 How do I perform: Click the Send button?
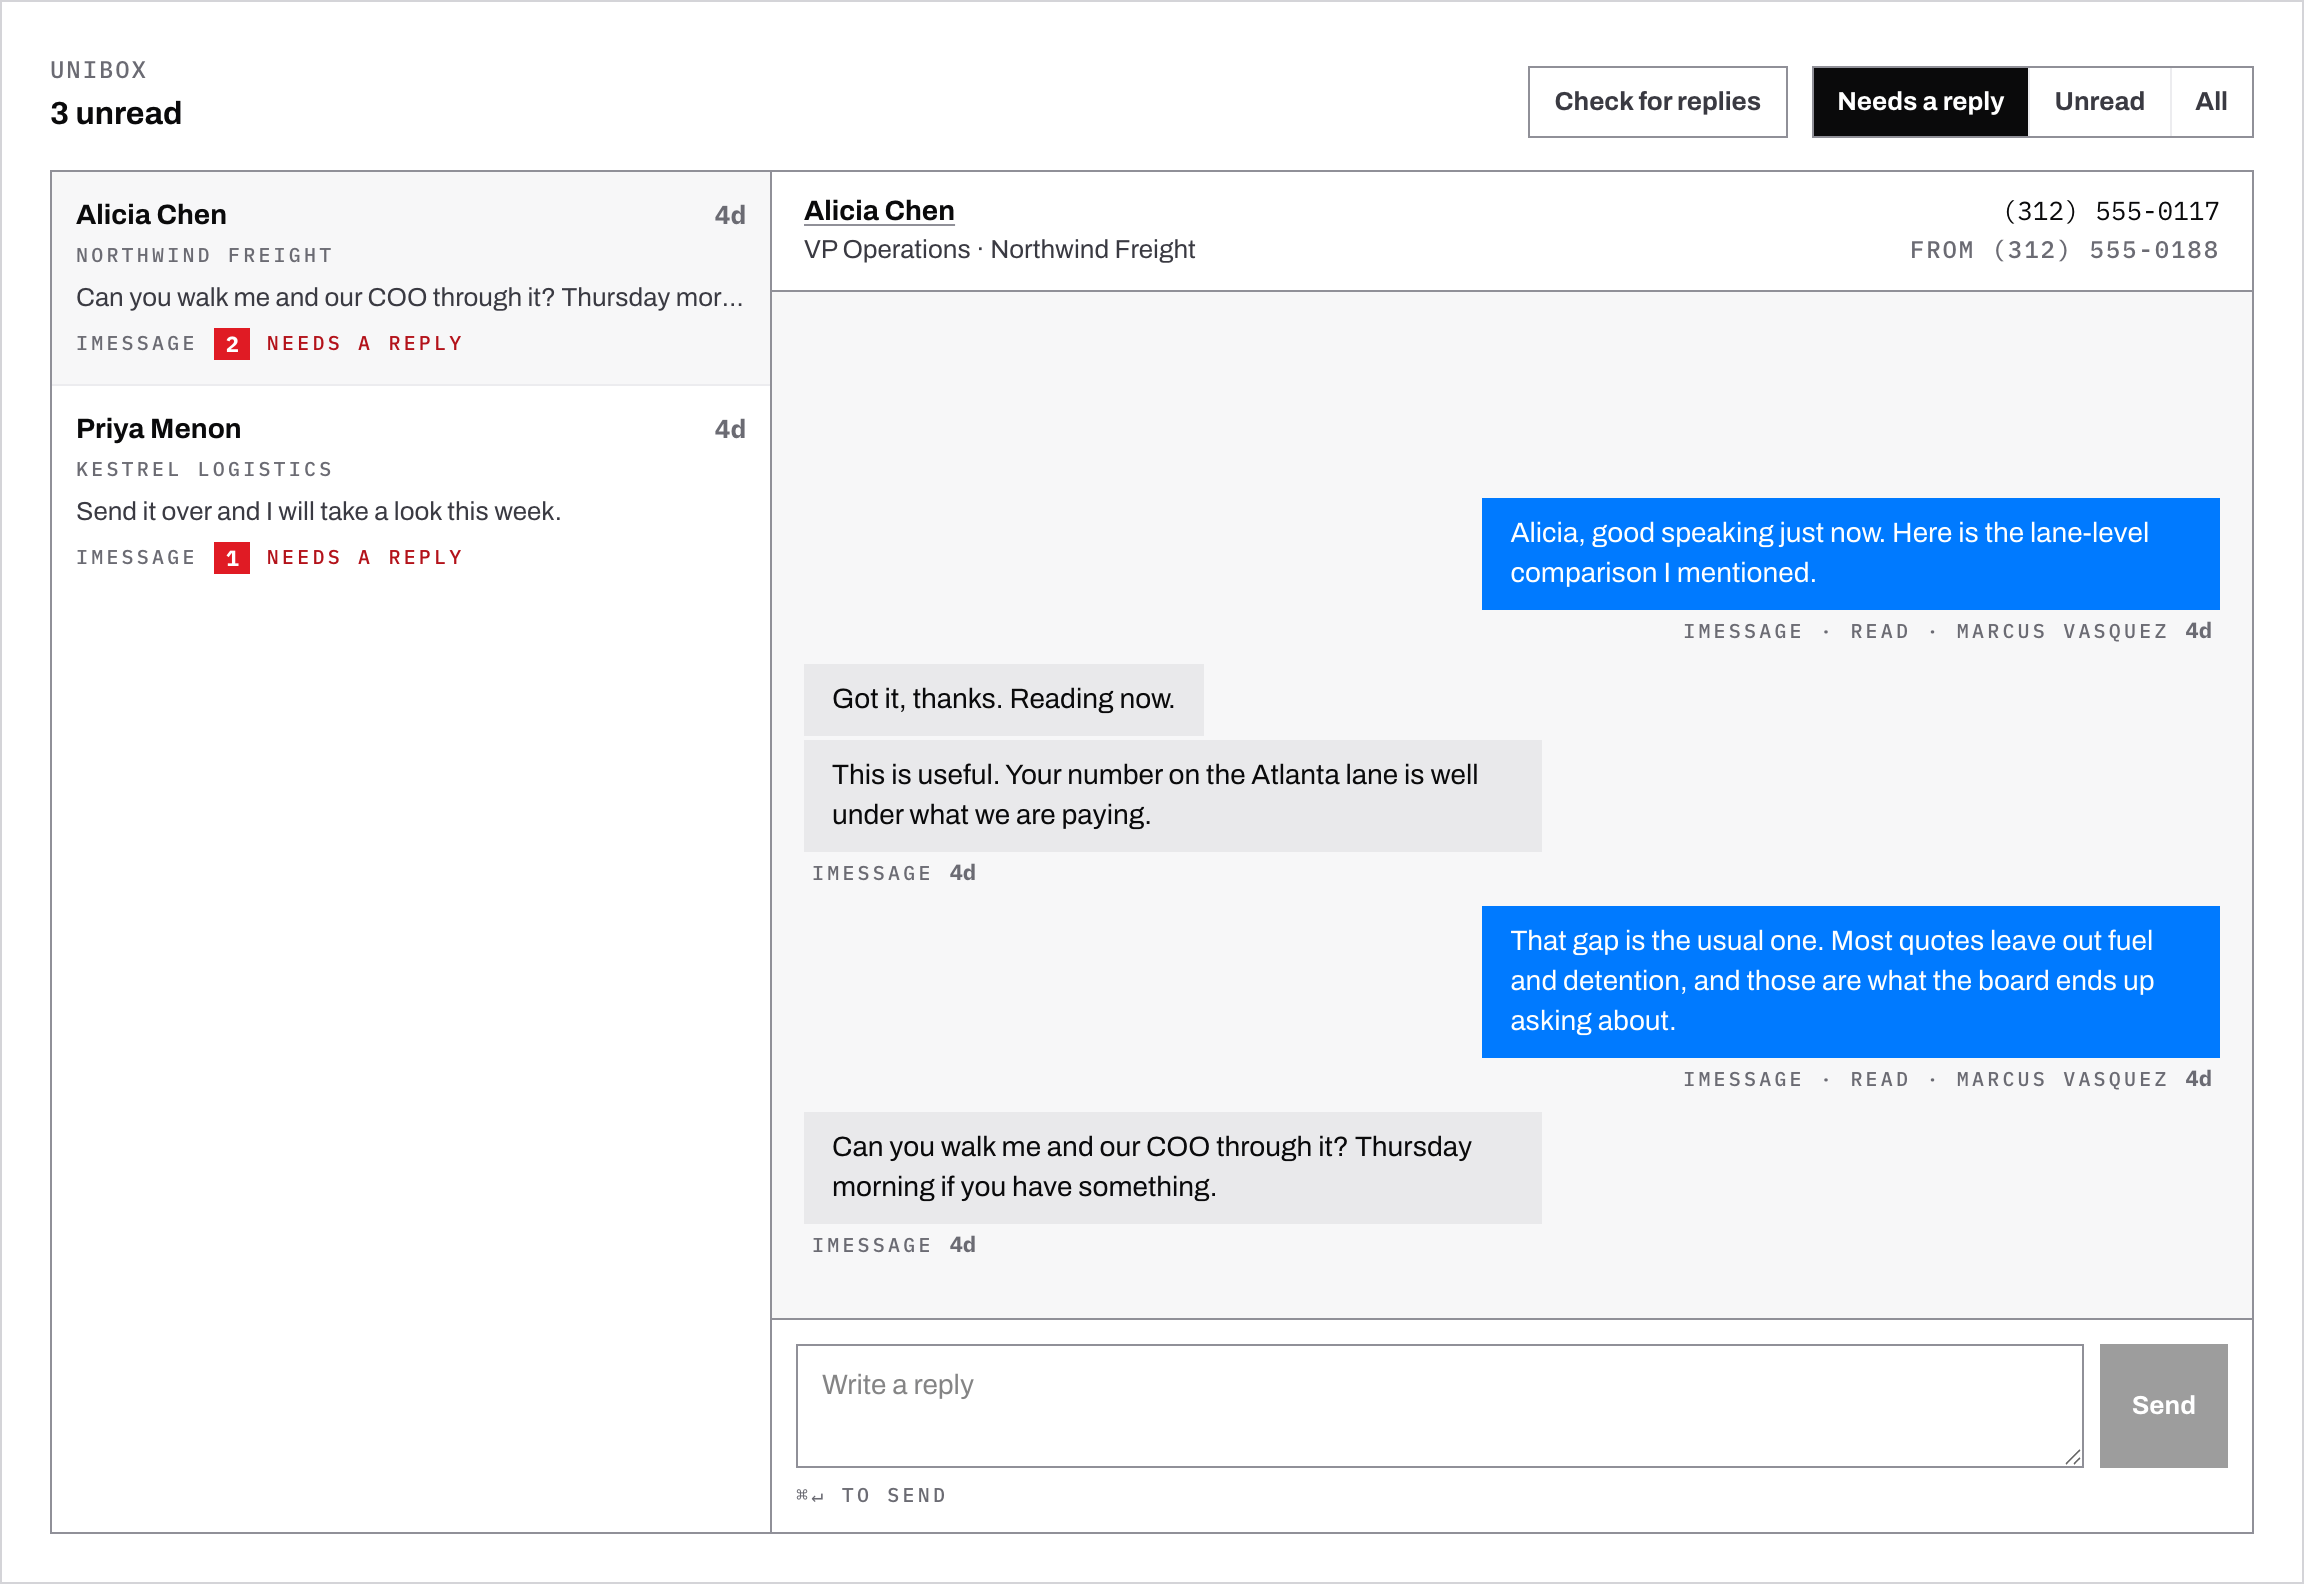coord(2163,1406)
